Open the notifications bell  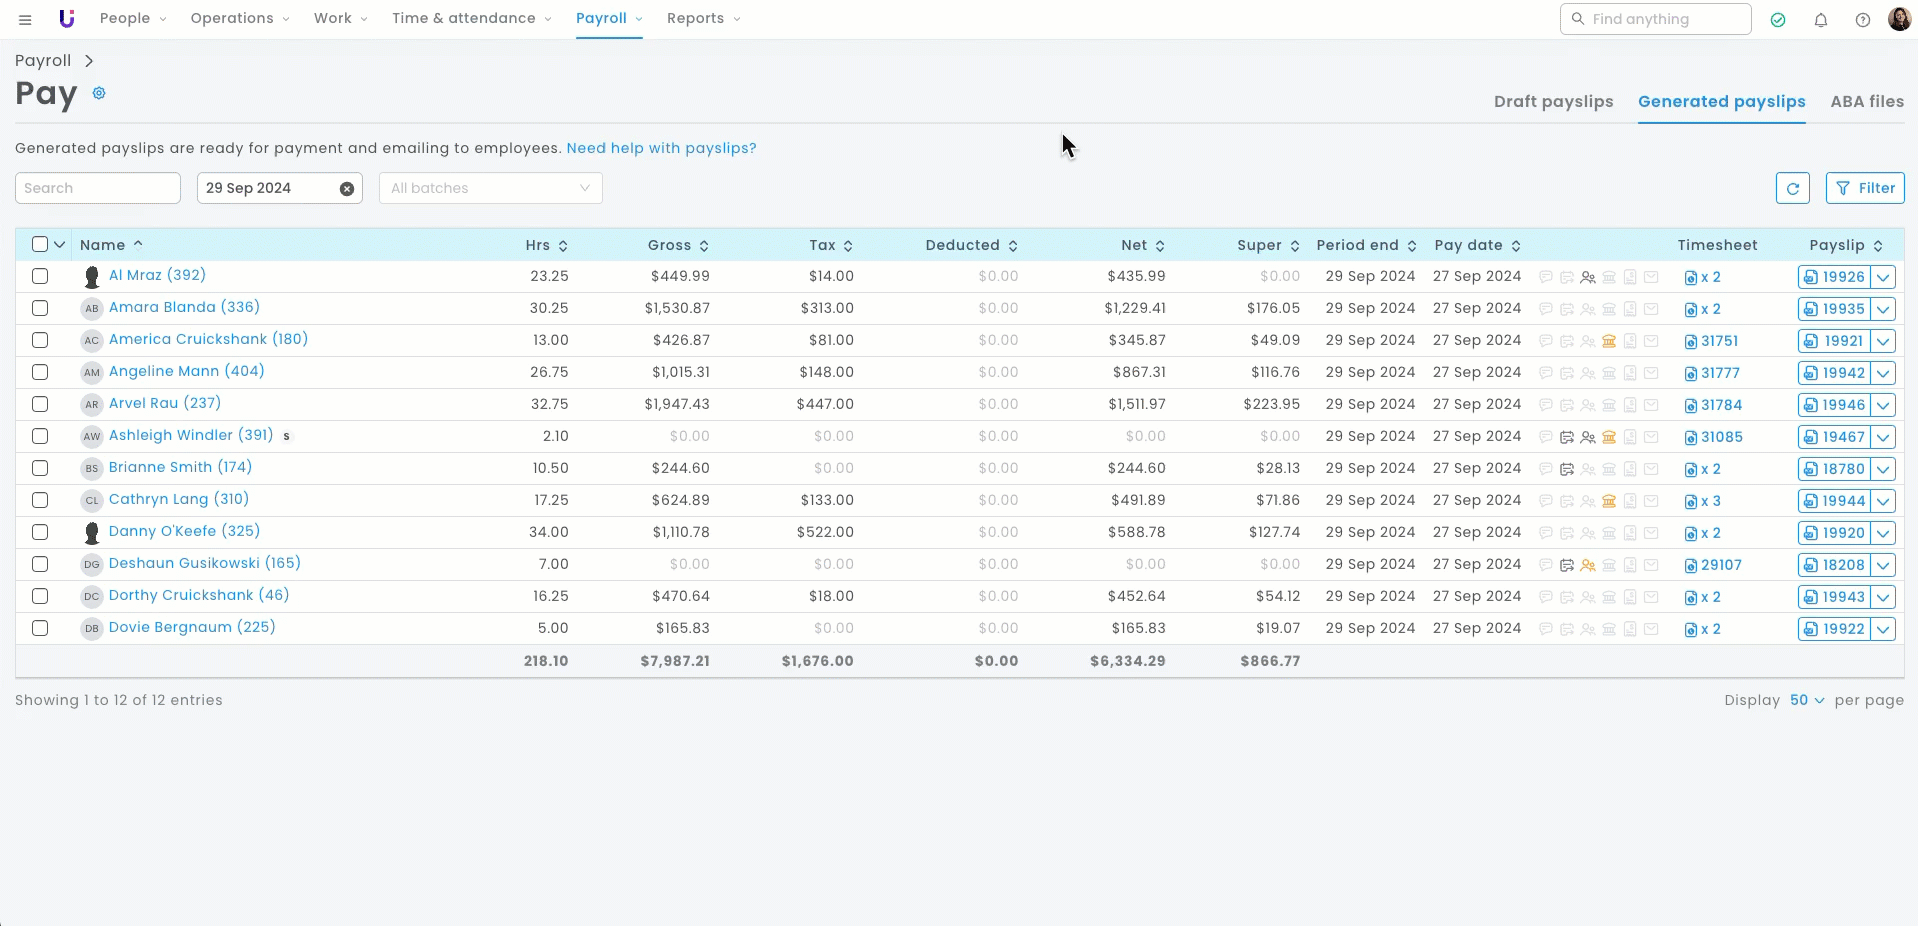point(1820,19)
